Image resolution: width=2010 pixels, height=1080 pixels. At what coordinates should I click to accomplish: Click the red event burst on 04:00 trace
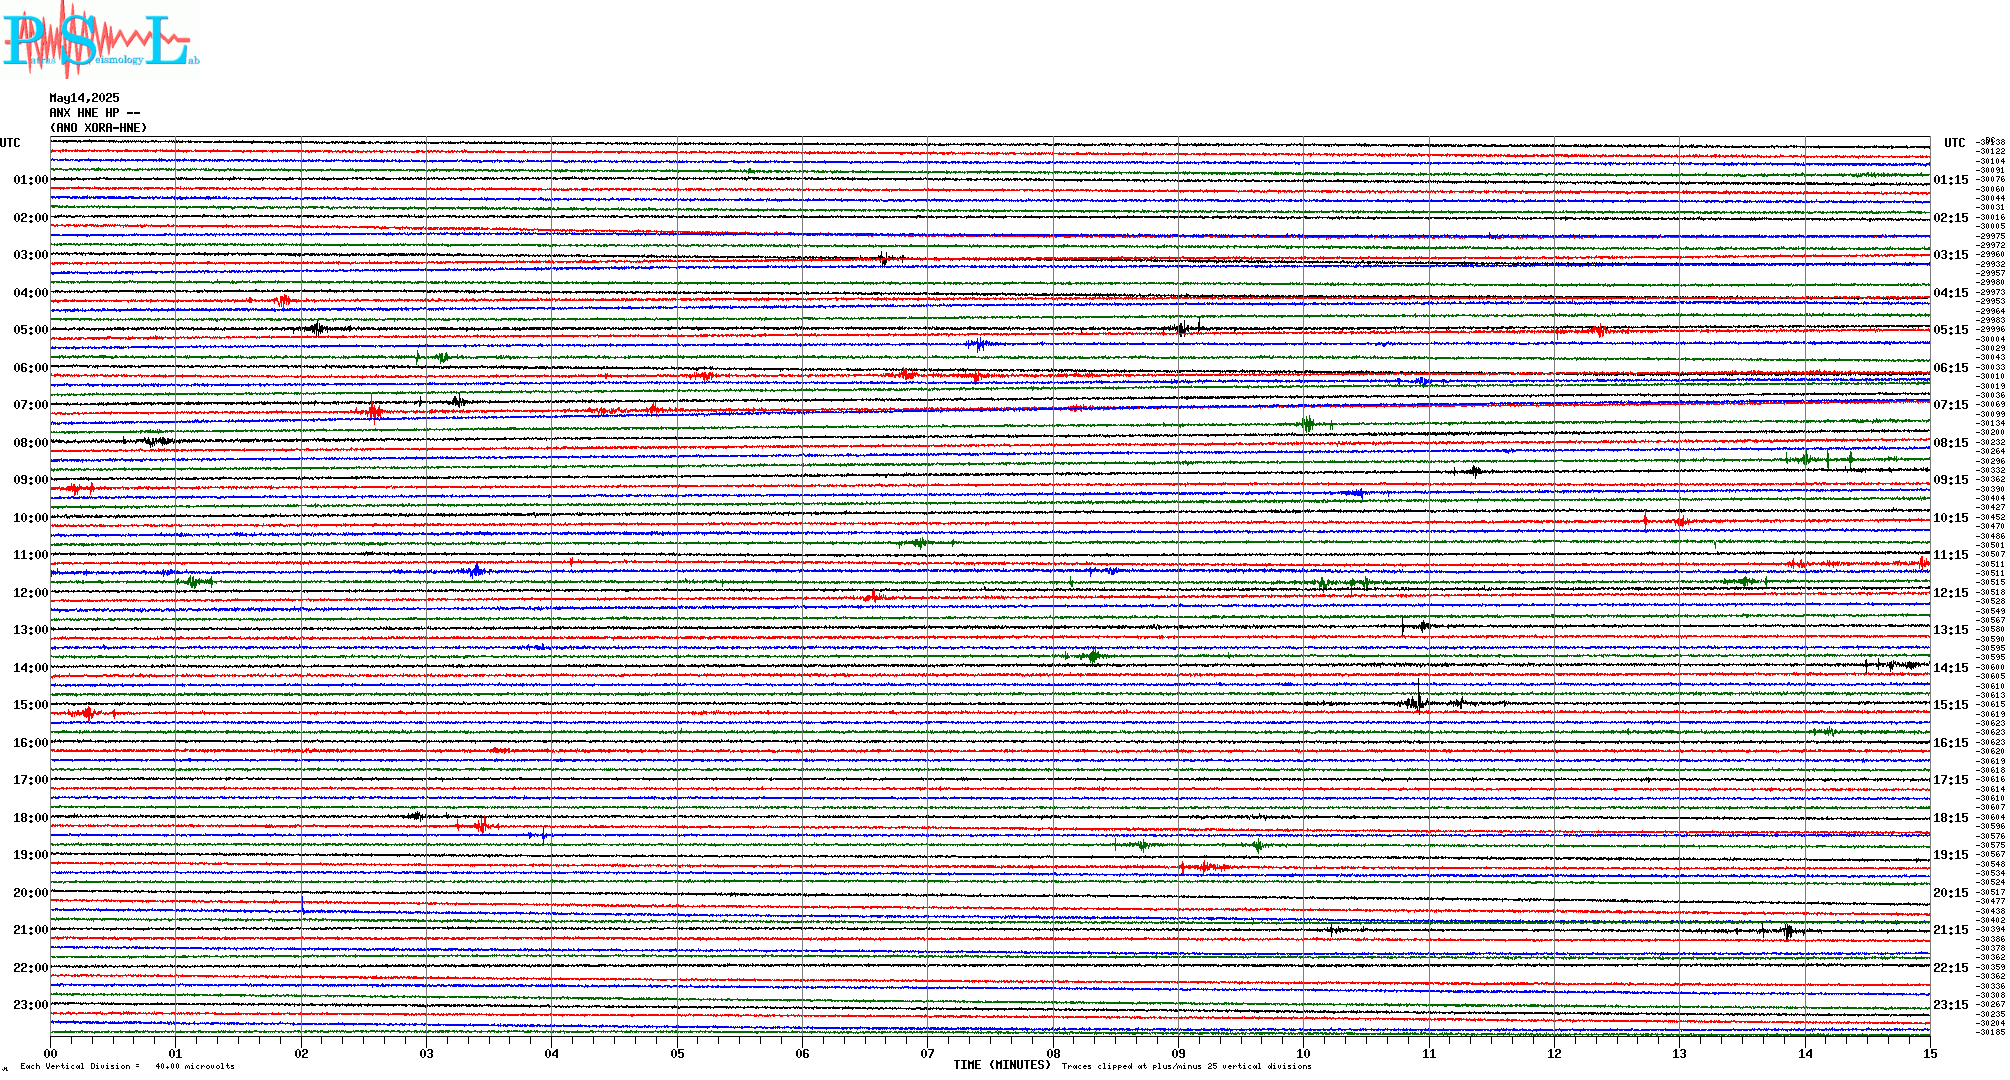click(x=283, y=300)
